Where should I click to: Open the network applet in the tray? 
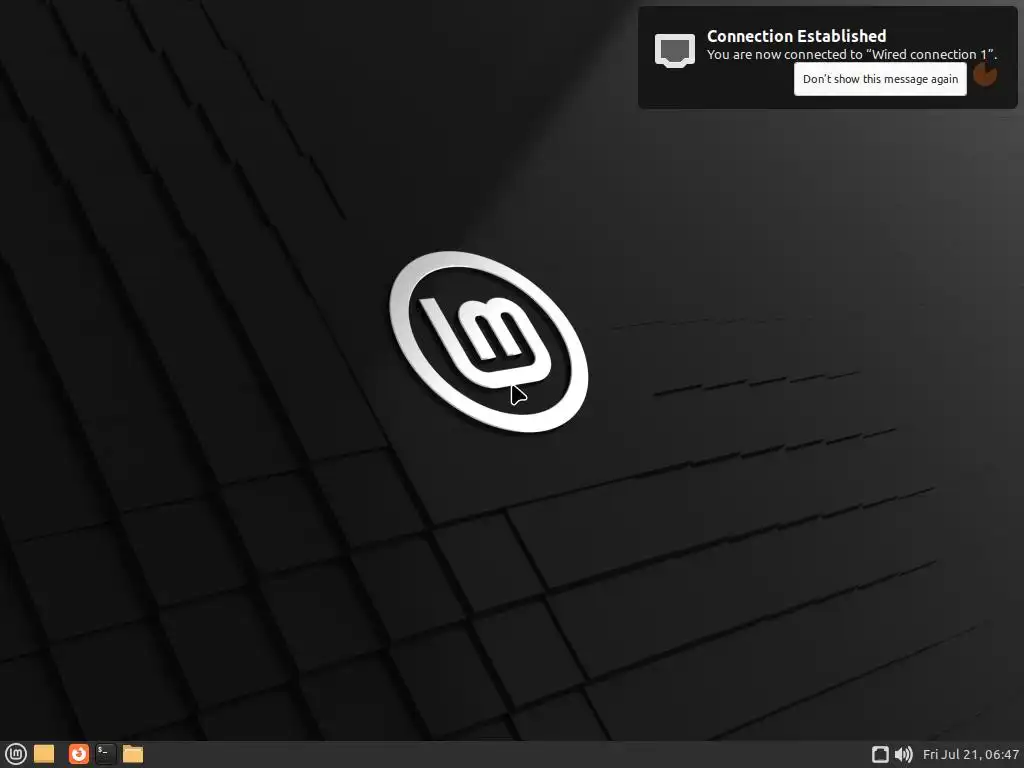880,754
